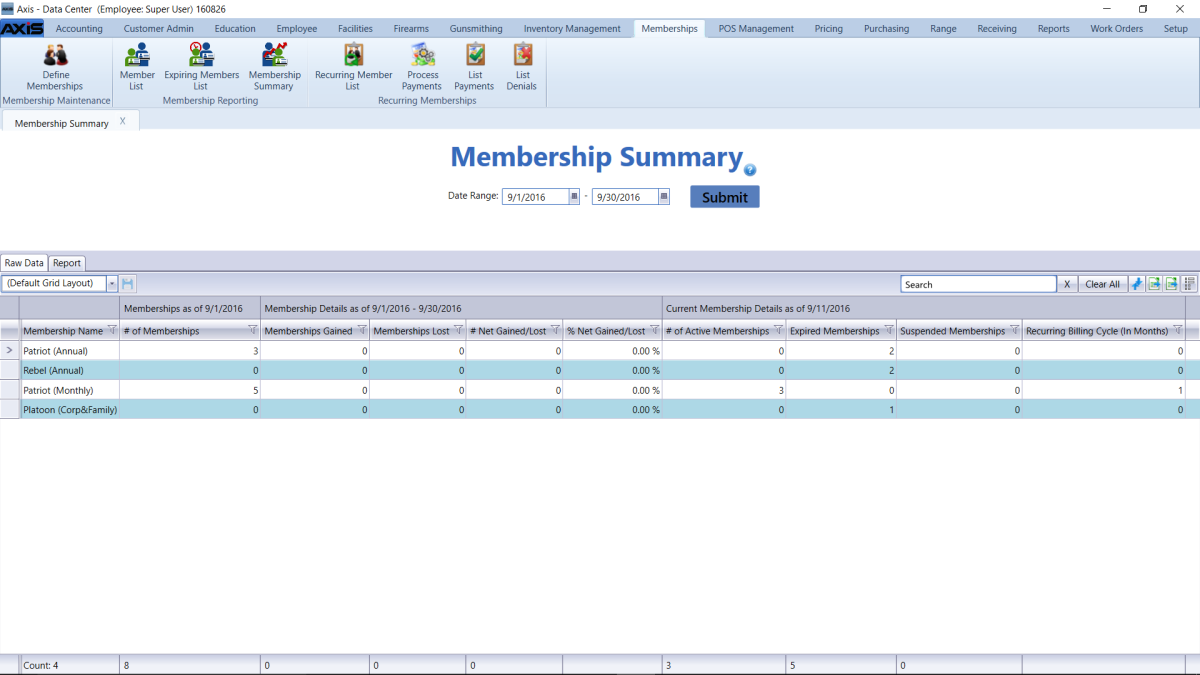Screen dimensions: 1200x675
Task: Switch to Inventory Management tab
Action: (572, 29)
